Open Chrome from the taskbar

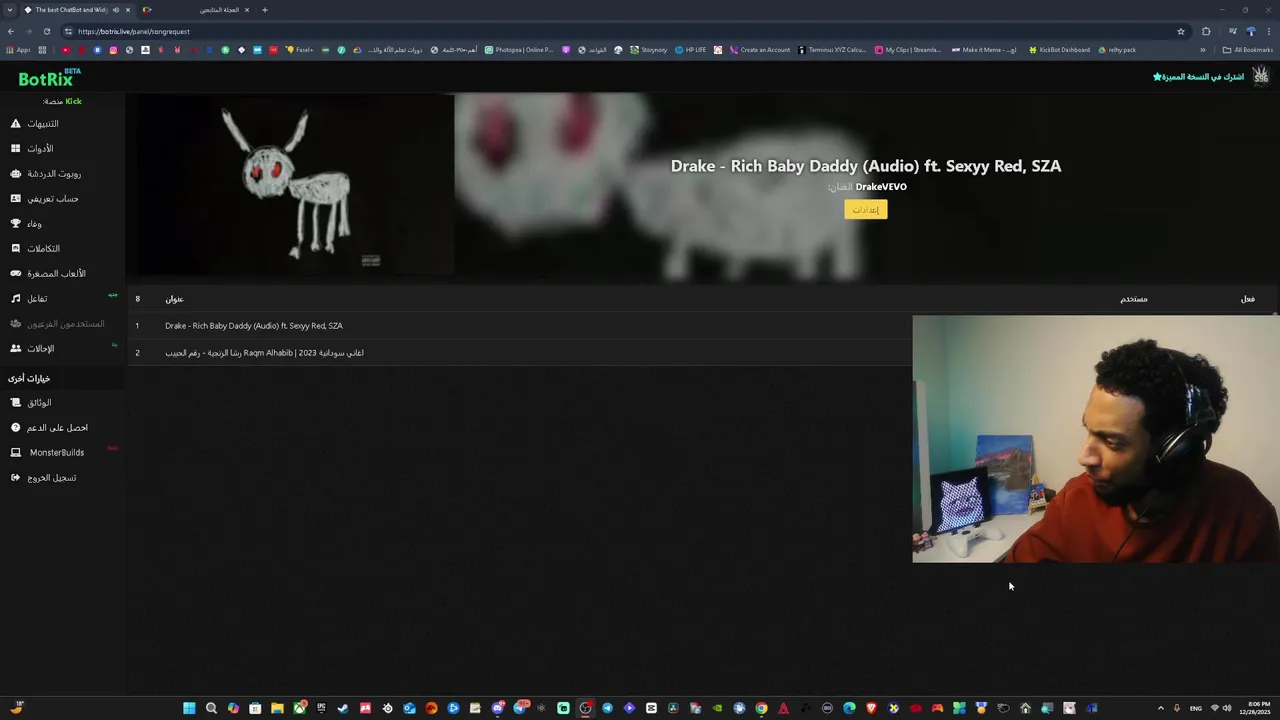761,708
